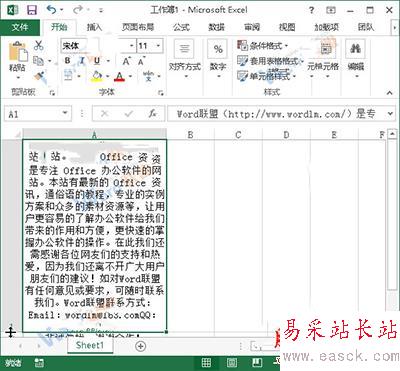The width and height of the screenshot is (400, 371).
Task: Switch to the View tab
Action: (287, 27)
